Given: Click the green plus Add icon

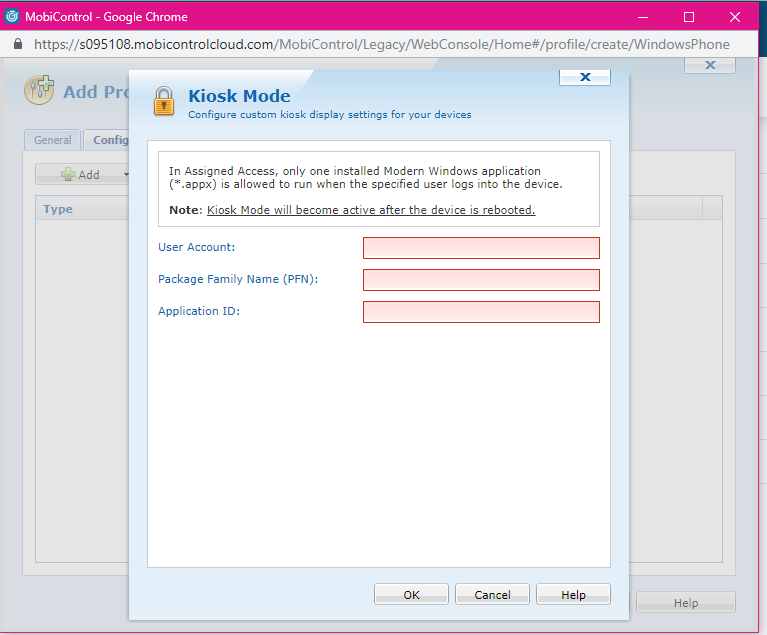Looking at the screenshot, I should pyautogui.click(x=68, y=174).
